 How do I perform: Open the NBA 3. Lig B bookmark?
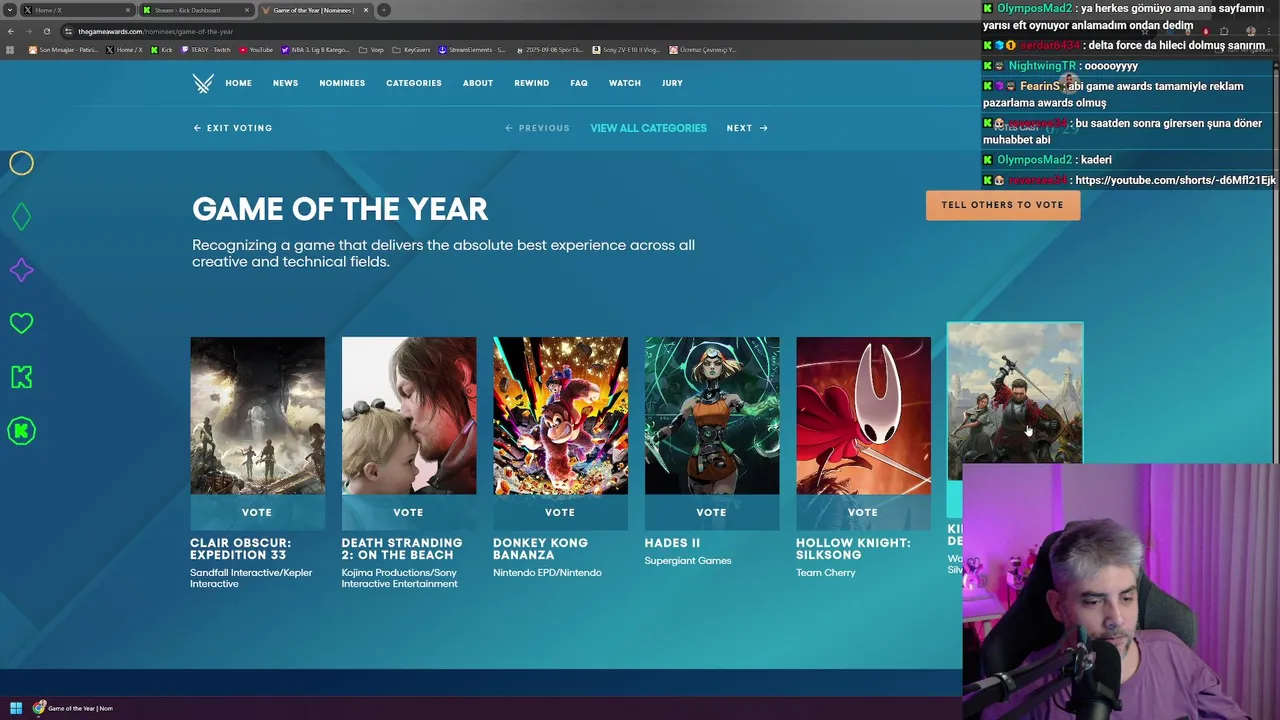[x=315, y=49]
